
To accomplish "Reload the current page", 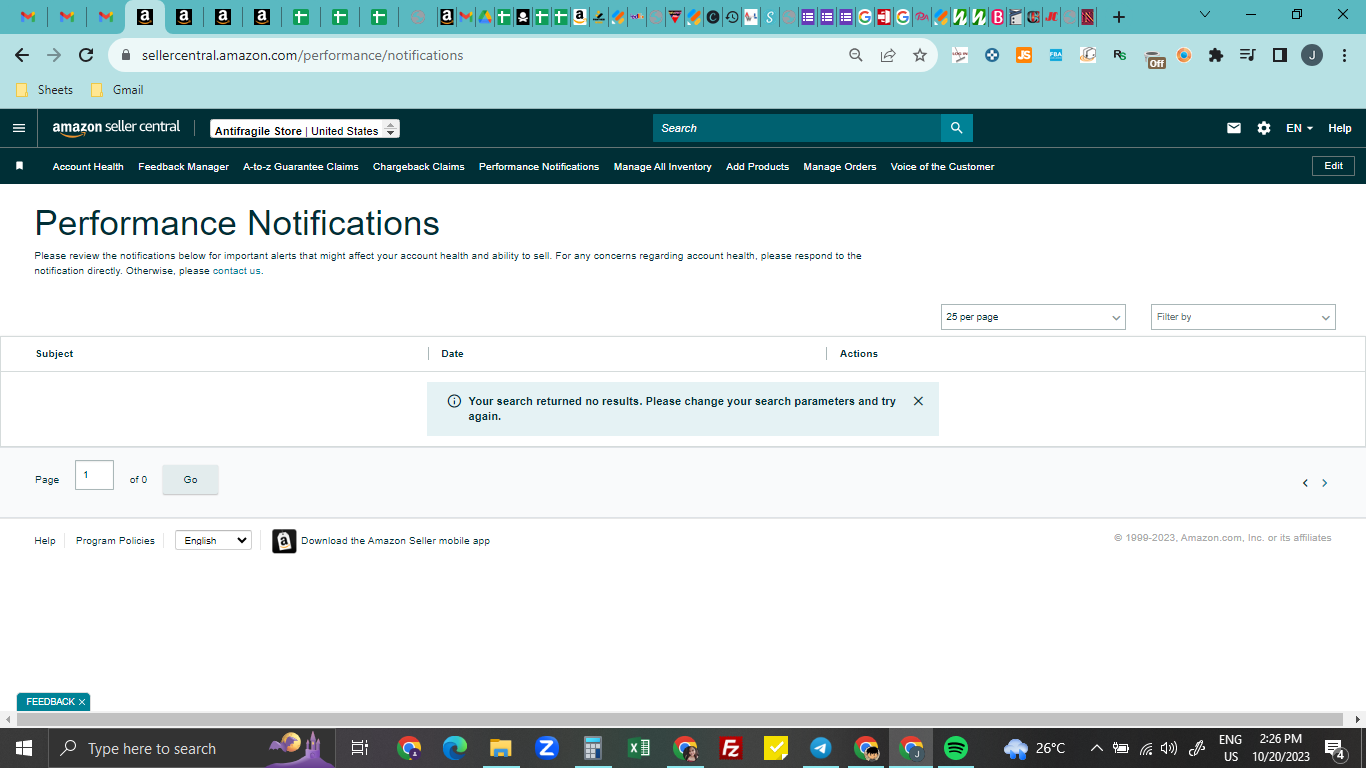I will coord(86,55).
